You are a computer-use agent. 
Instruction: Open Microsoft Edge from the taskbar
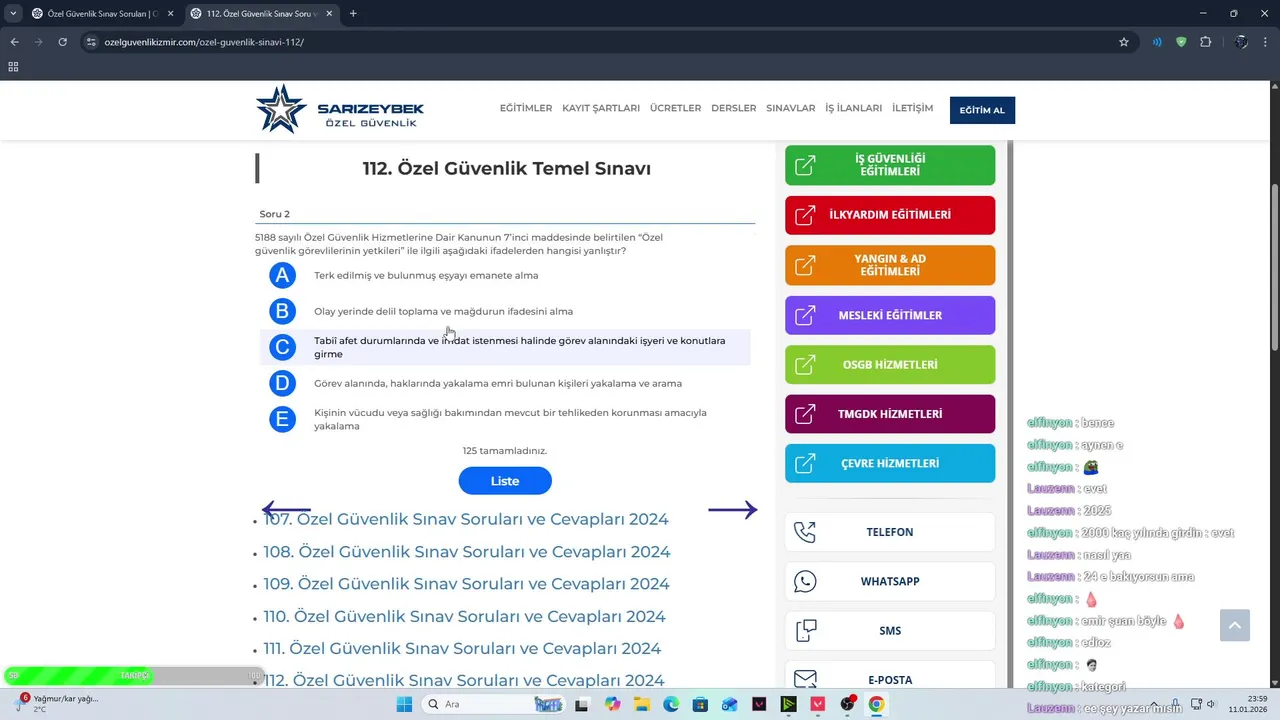pos(671,704)
